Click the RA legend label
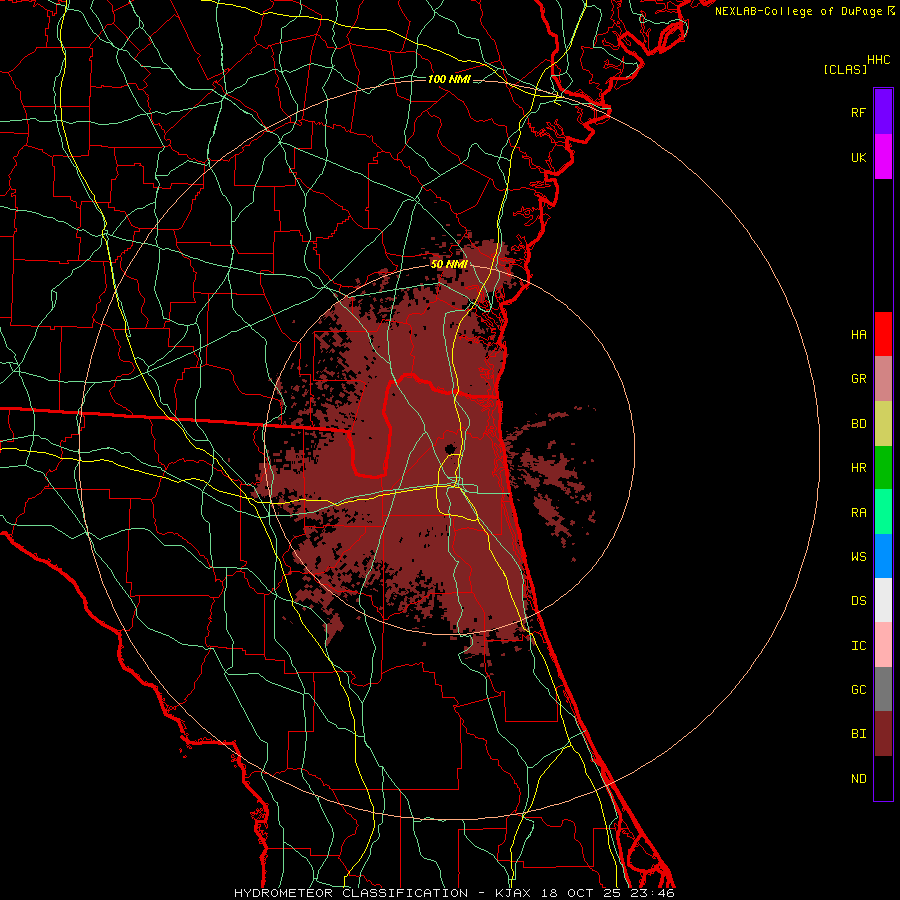 coord(858,513)
